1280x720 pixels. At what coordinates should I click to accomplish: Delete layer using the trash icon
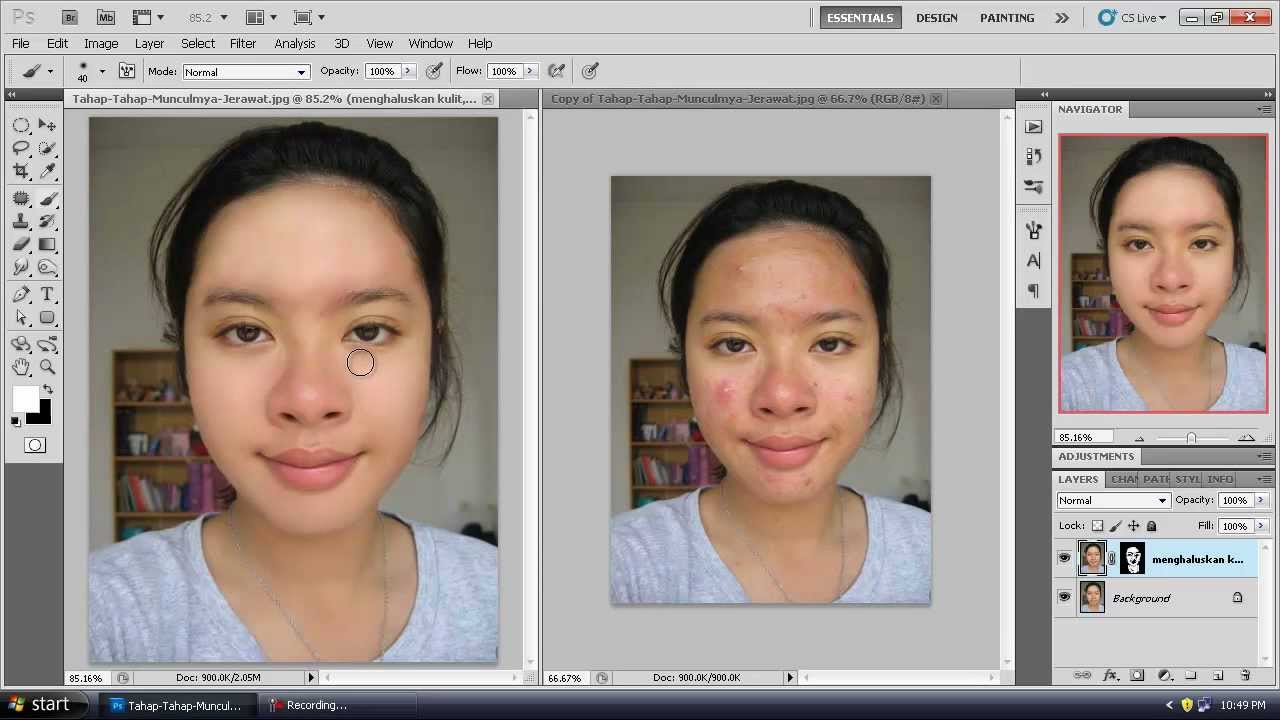tap(1245, 676)
